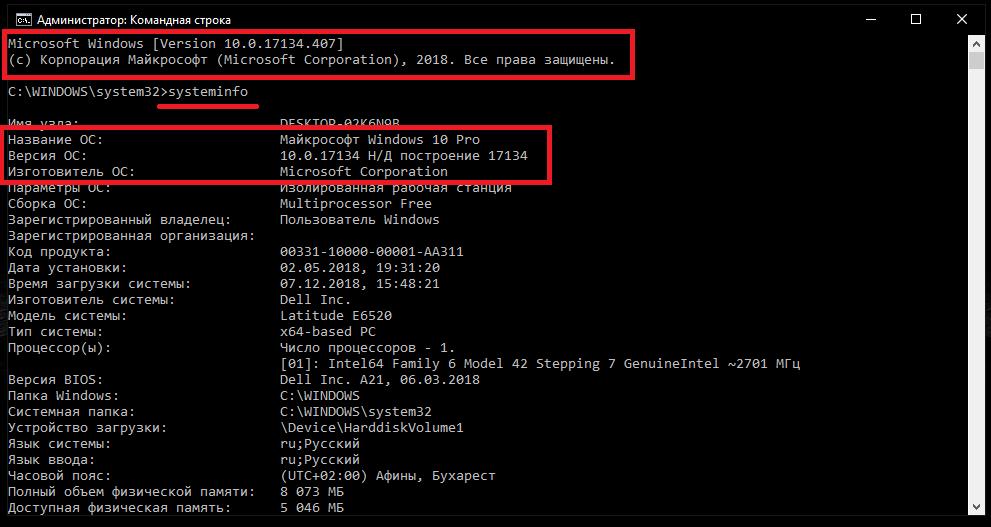Click the 'Latitude E6520' model value
Viewport: 991px width, 527px height.
pyautogui.click(x=336, y=316)
